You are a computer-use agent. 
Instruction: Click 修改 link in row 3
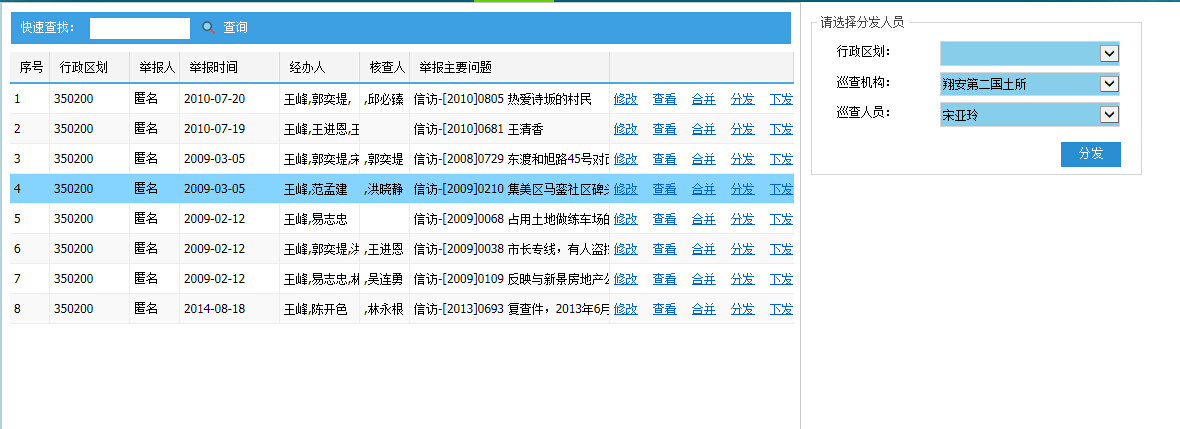pyautogui.click(x=625, y=159)
